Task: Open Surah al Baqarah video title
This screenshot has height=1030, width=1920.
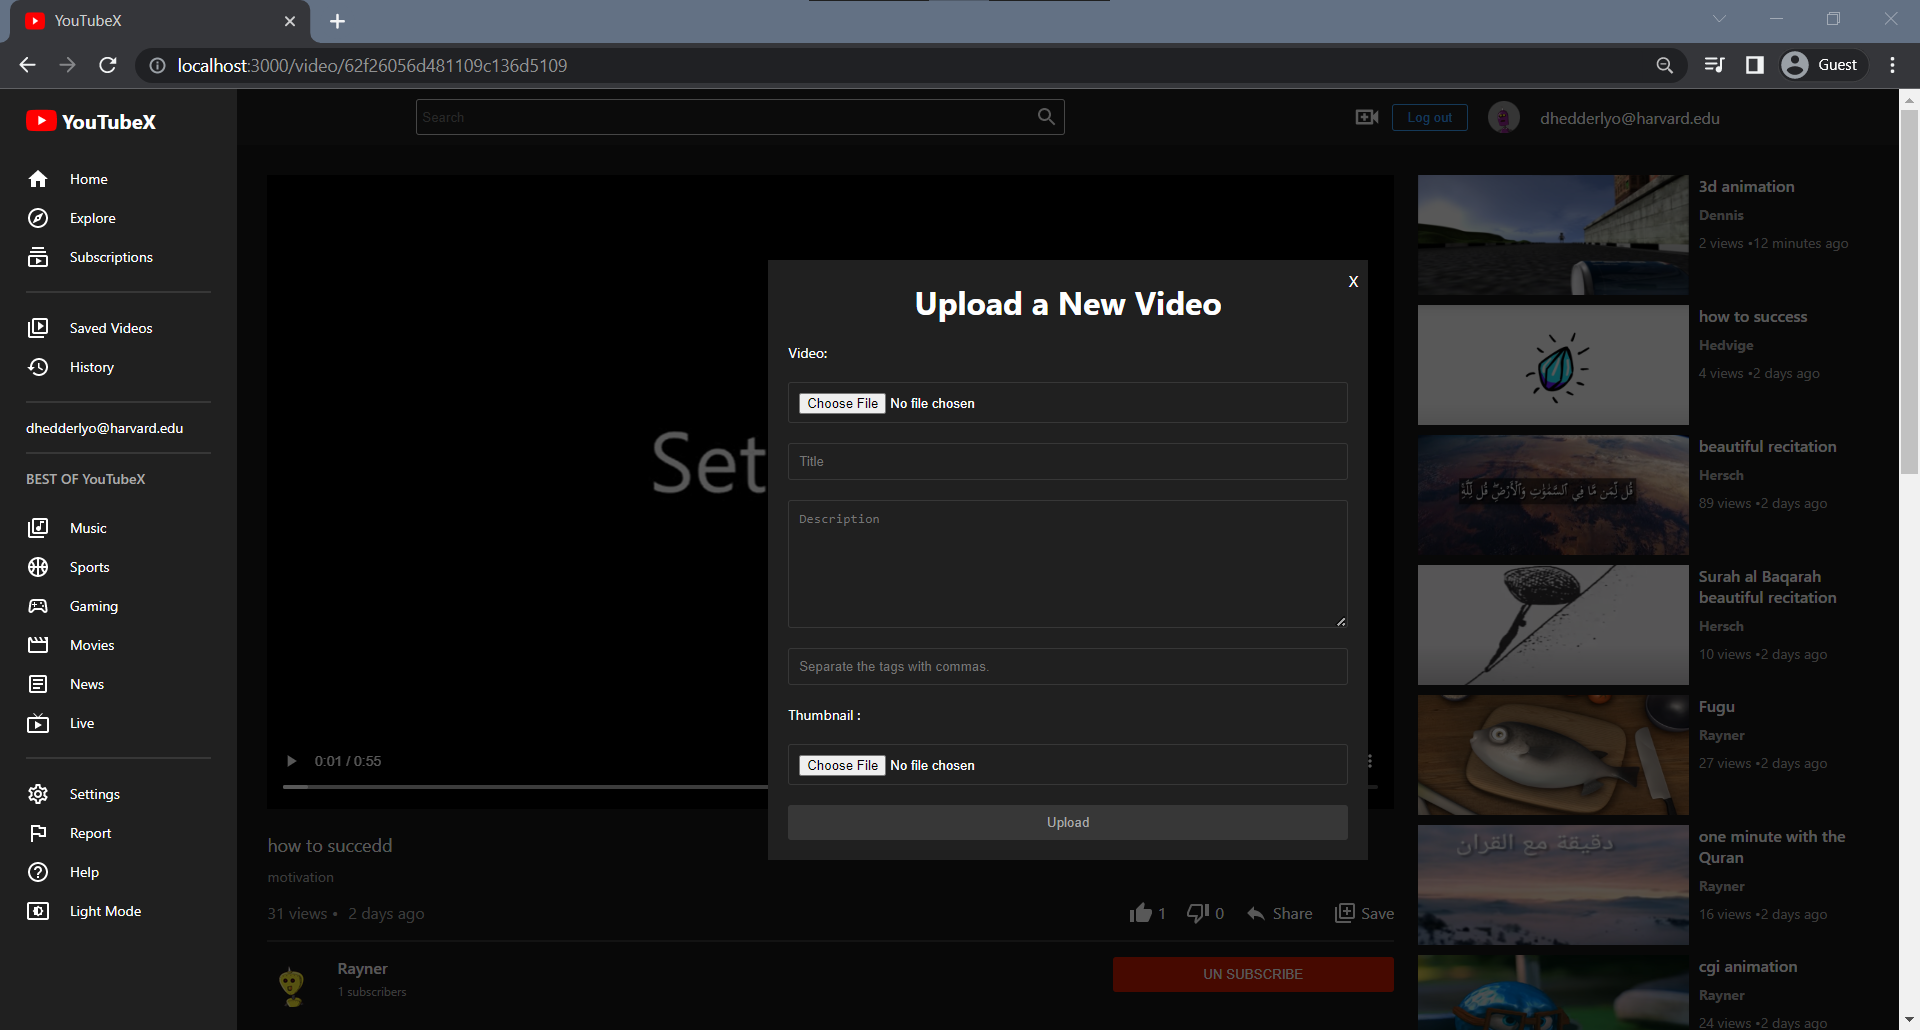Action: (x=1767, y=587)
